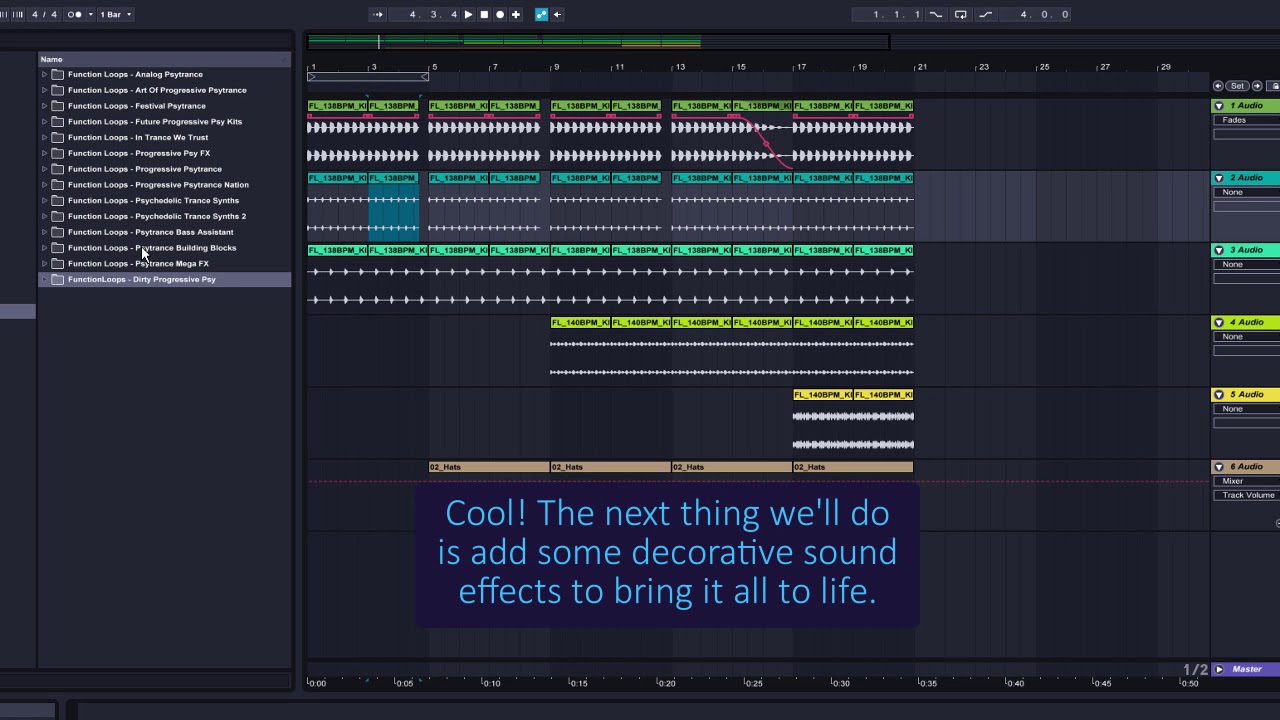This screenshot has width=1280, height=720.
Task: Open the None chooser on track 3
Action: coord(1247,264)
